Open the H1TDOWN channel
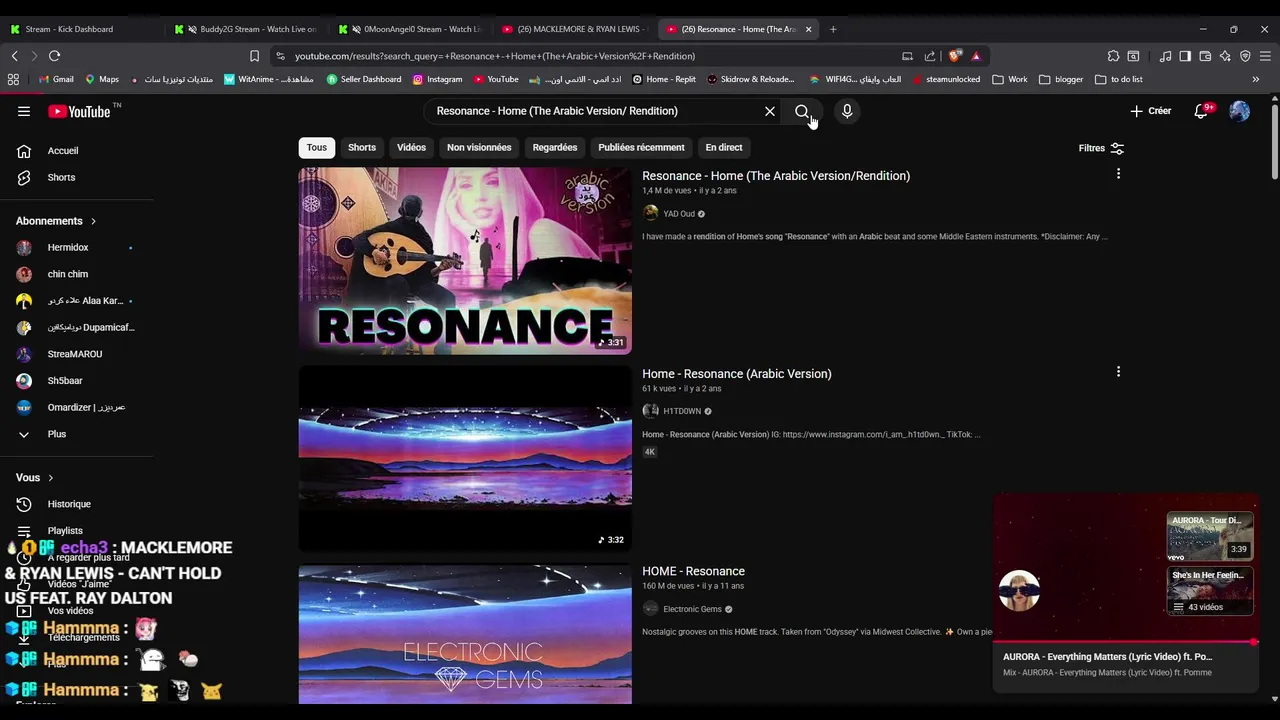 681,411
